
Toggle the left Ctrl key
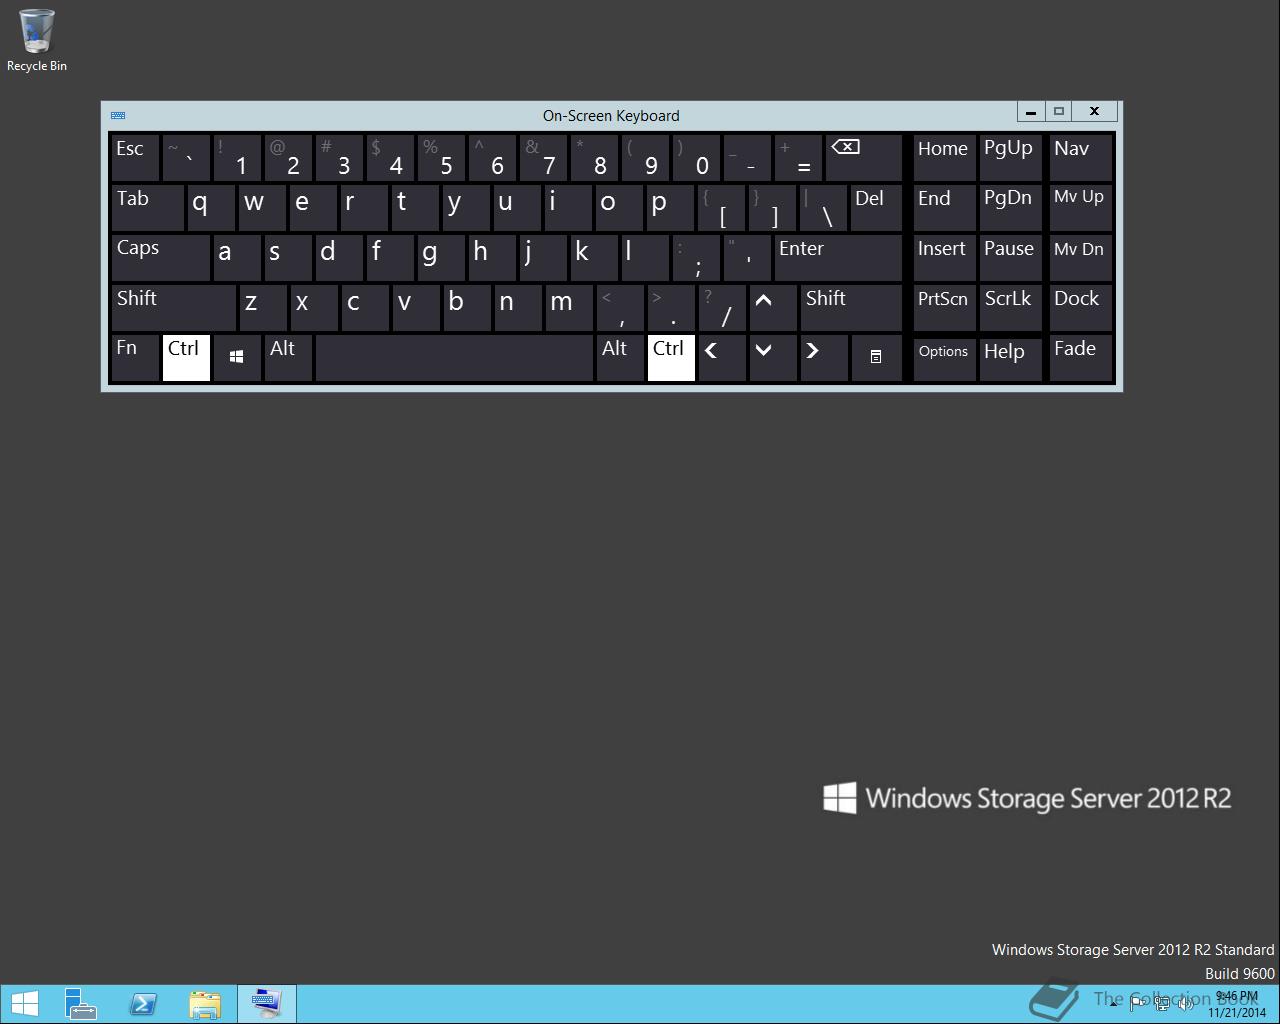point(186,358)
